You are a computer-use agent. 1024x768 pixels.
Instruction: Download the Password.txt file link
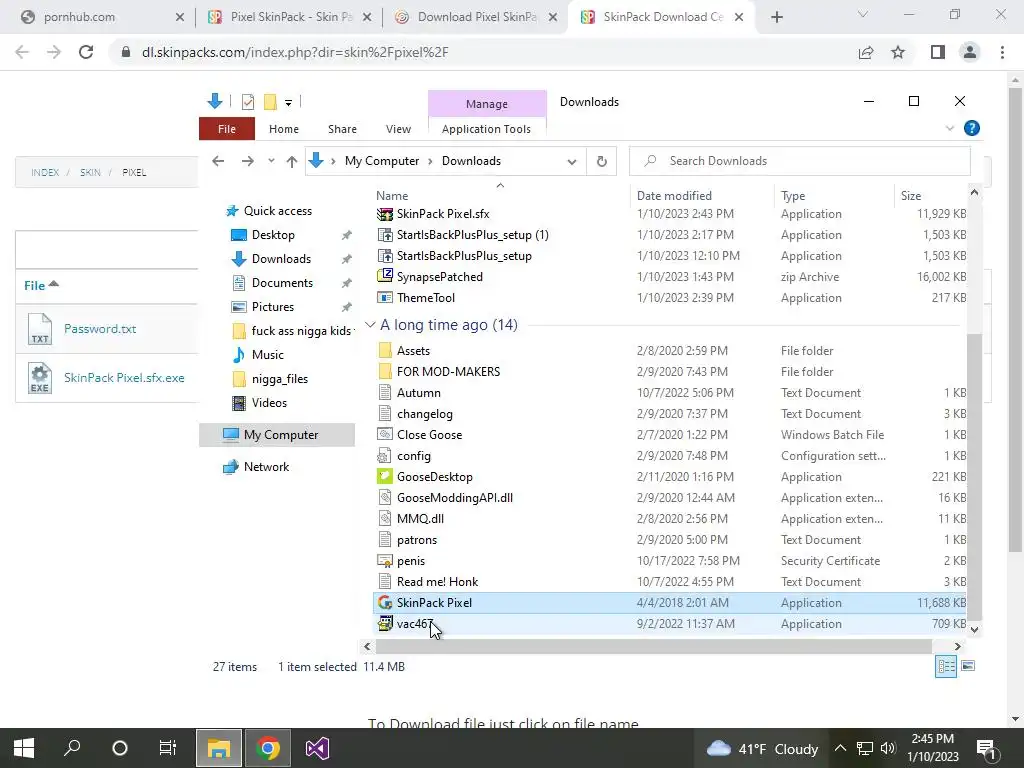pyautogui.click(x=100, y=328)
